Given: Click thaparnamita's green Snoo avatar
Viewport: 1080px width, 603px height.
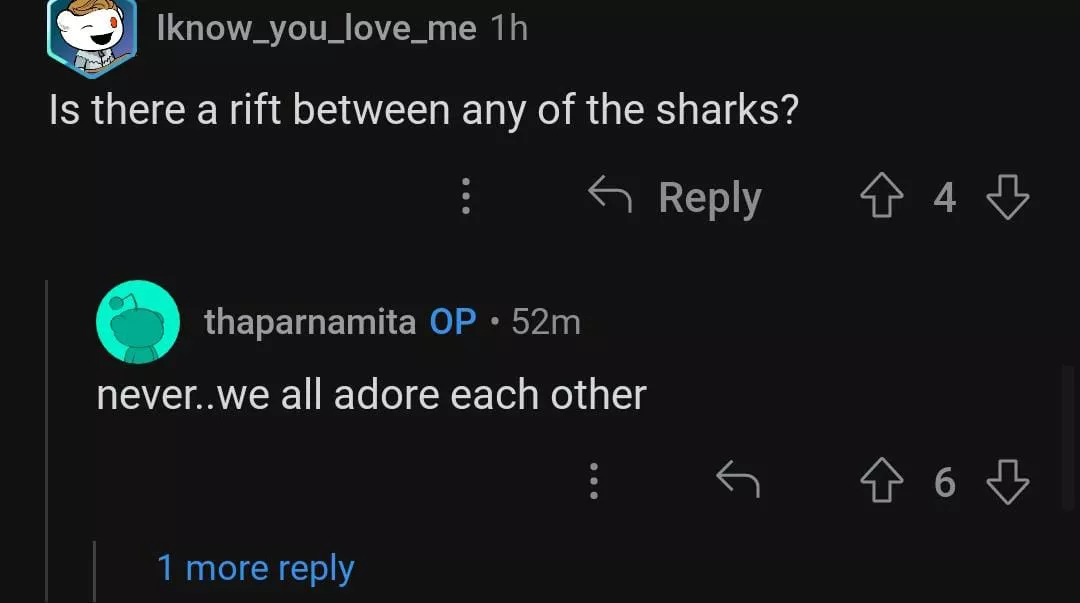Looking at the screenshot, I should click(x=137, y=322).
